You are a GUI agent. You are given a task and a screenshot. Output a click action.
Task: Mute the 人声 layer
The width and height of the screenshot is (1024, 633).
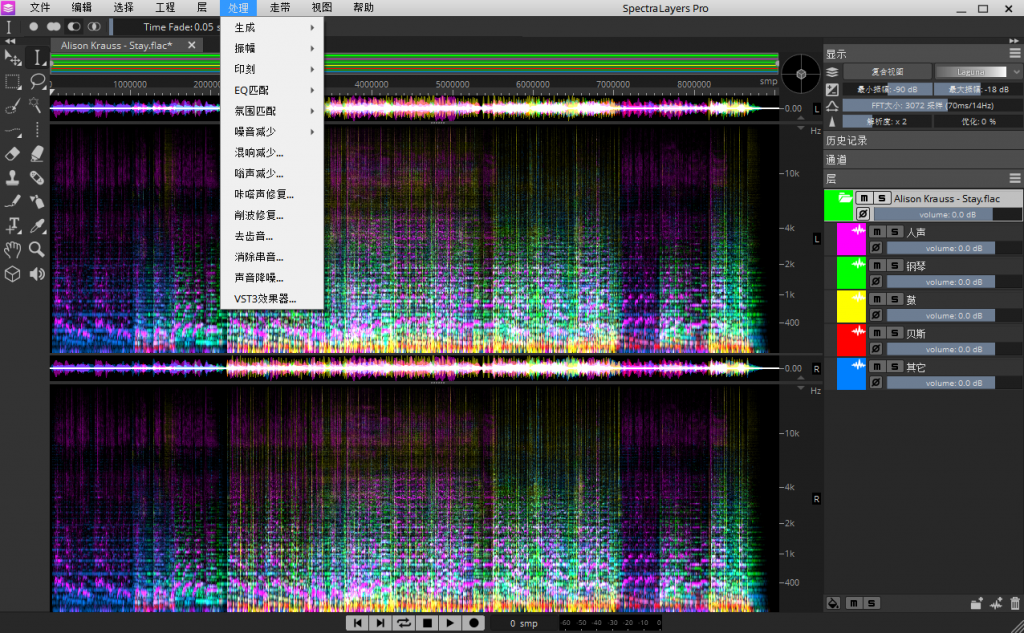[x=877, y=232]
